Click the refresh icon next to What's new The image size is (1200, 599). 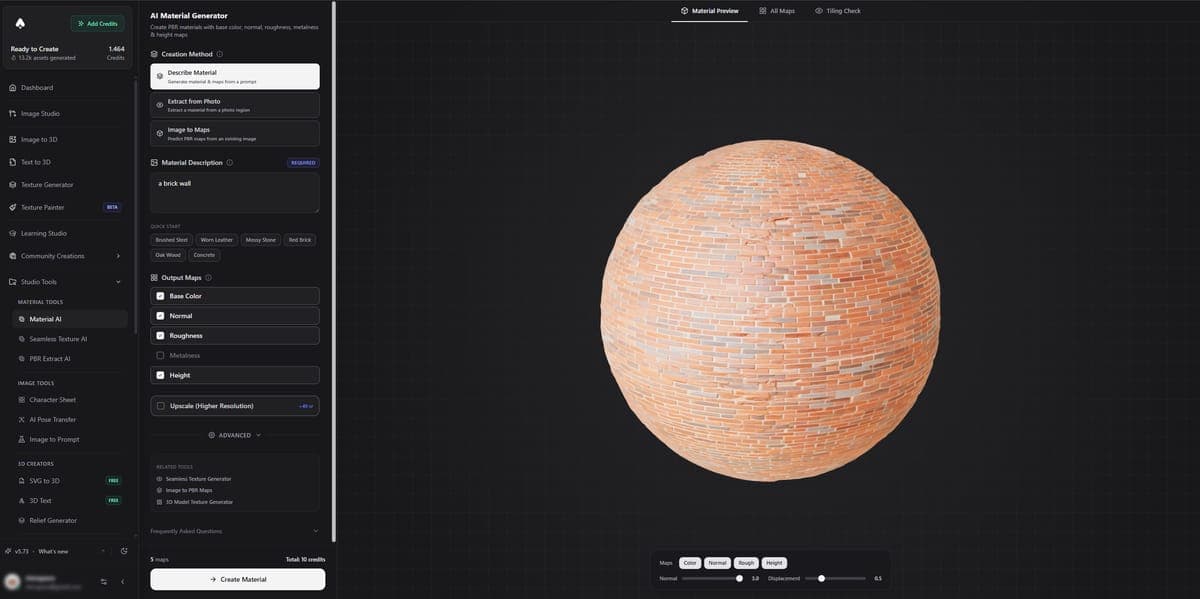click(x=124, y=551)
